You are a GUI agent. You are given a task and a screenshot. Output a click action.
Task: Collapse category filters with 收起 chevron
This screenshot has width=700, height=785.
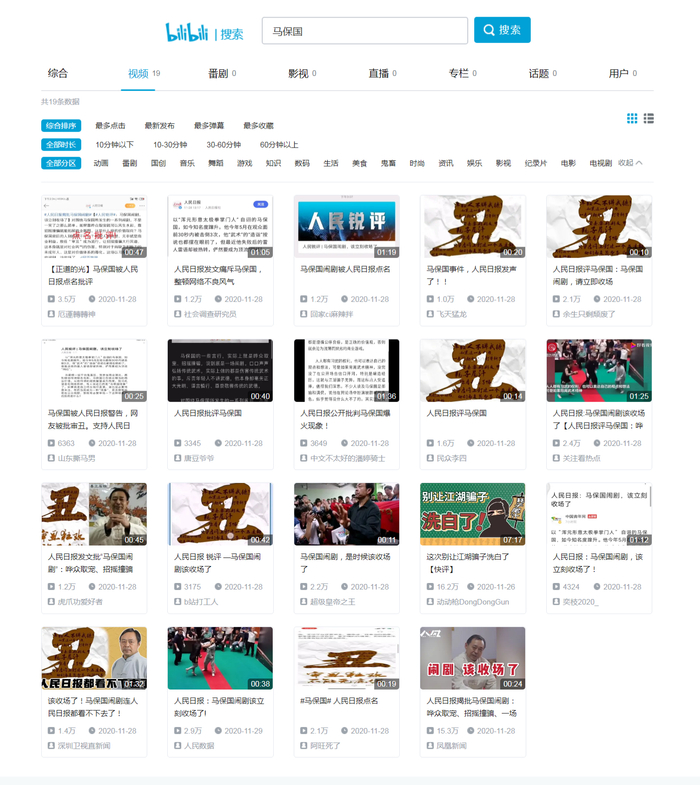click(x=630, y=163)
